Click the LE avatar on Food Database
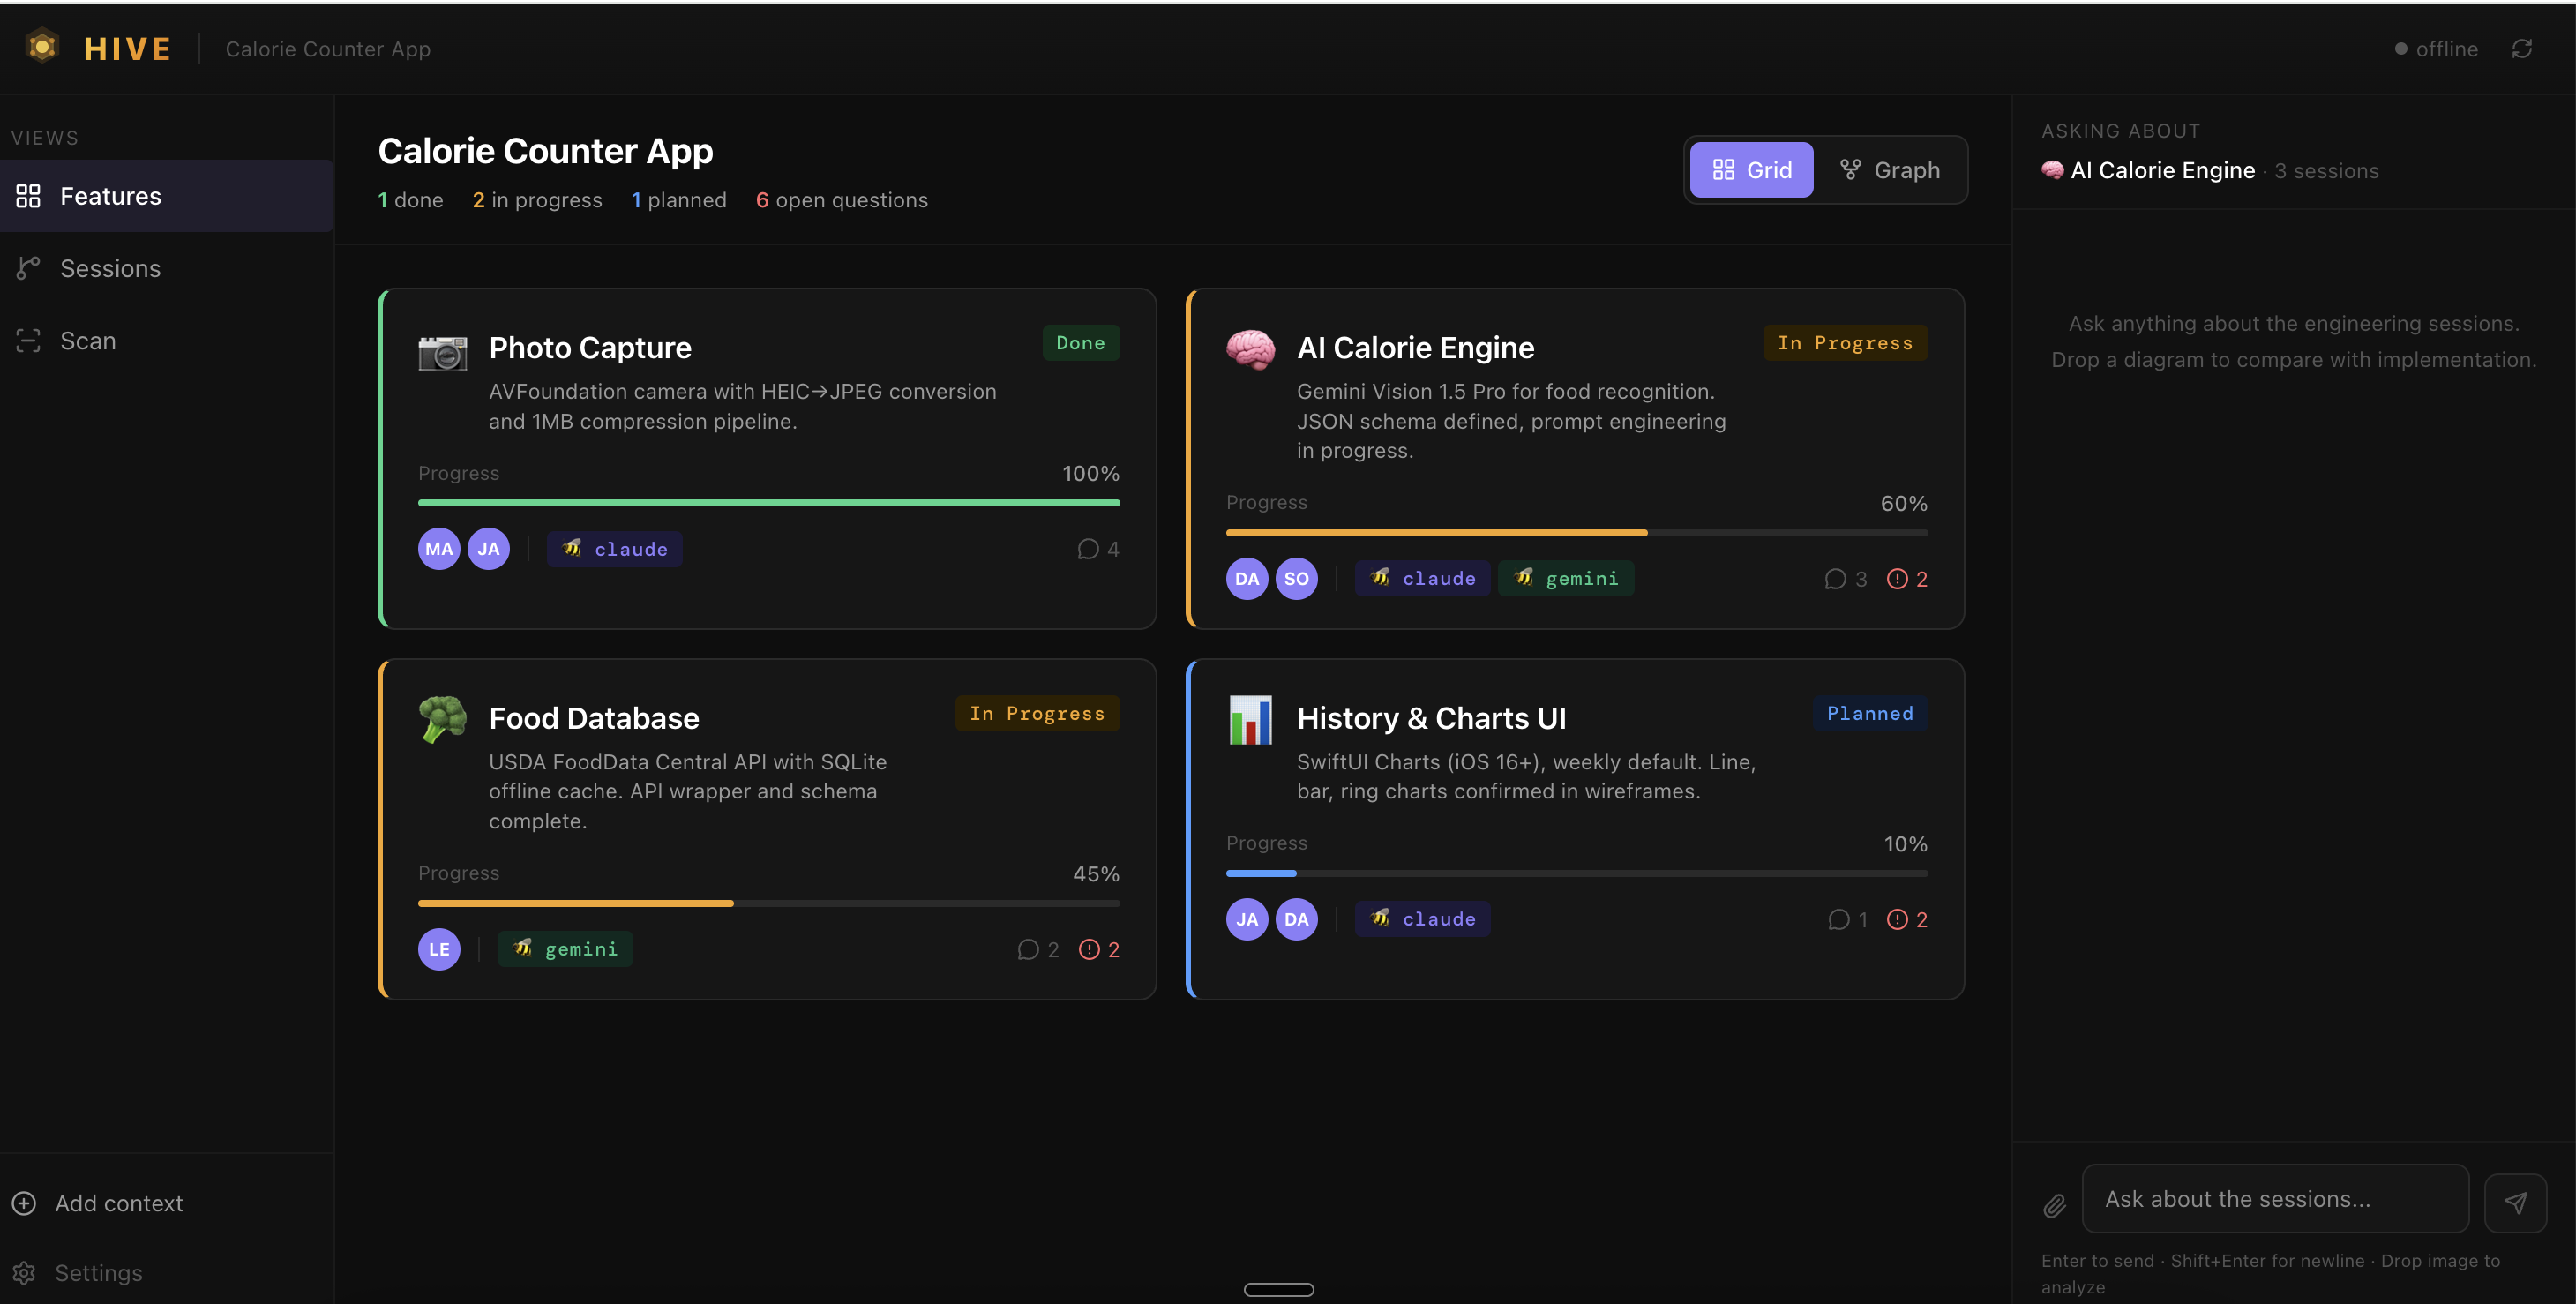 click(439, 949)
